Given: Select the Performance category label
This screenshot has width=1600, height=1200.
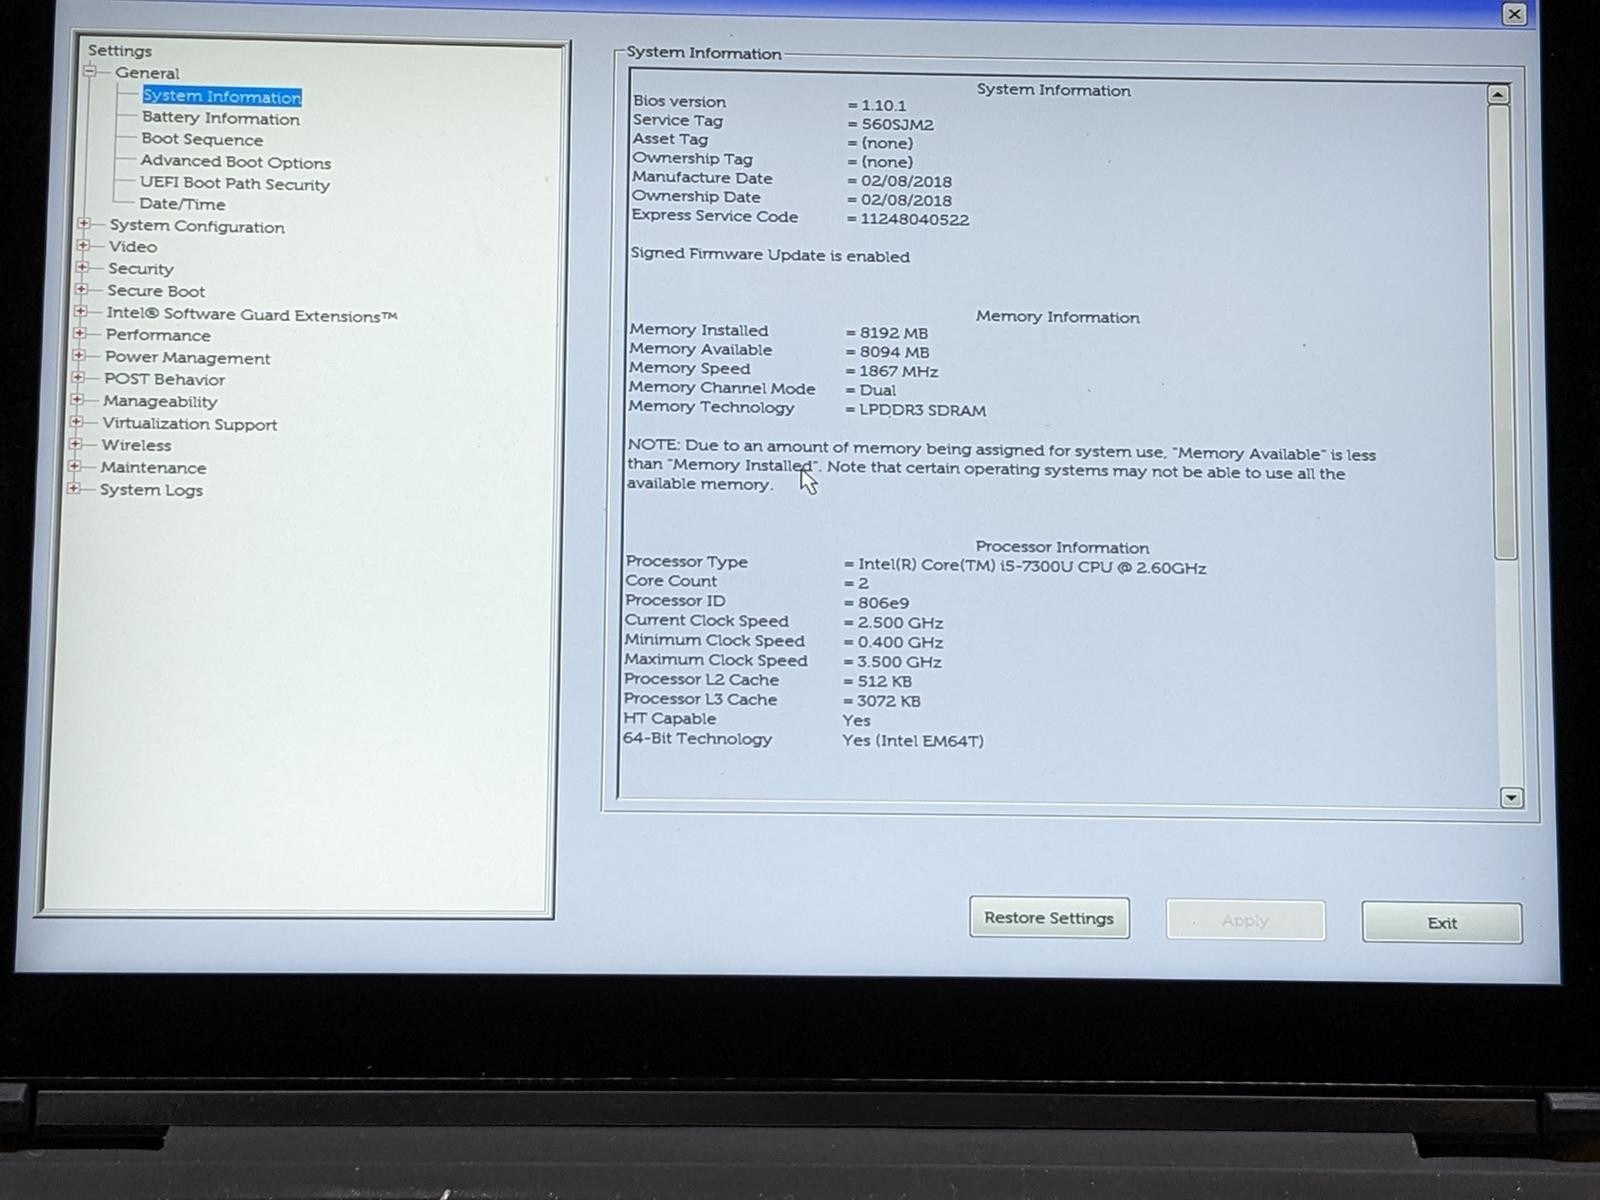Looking at the screenshot, I should pyautogui.click(x=158, y=335).
